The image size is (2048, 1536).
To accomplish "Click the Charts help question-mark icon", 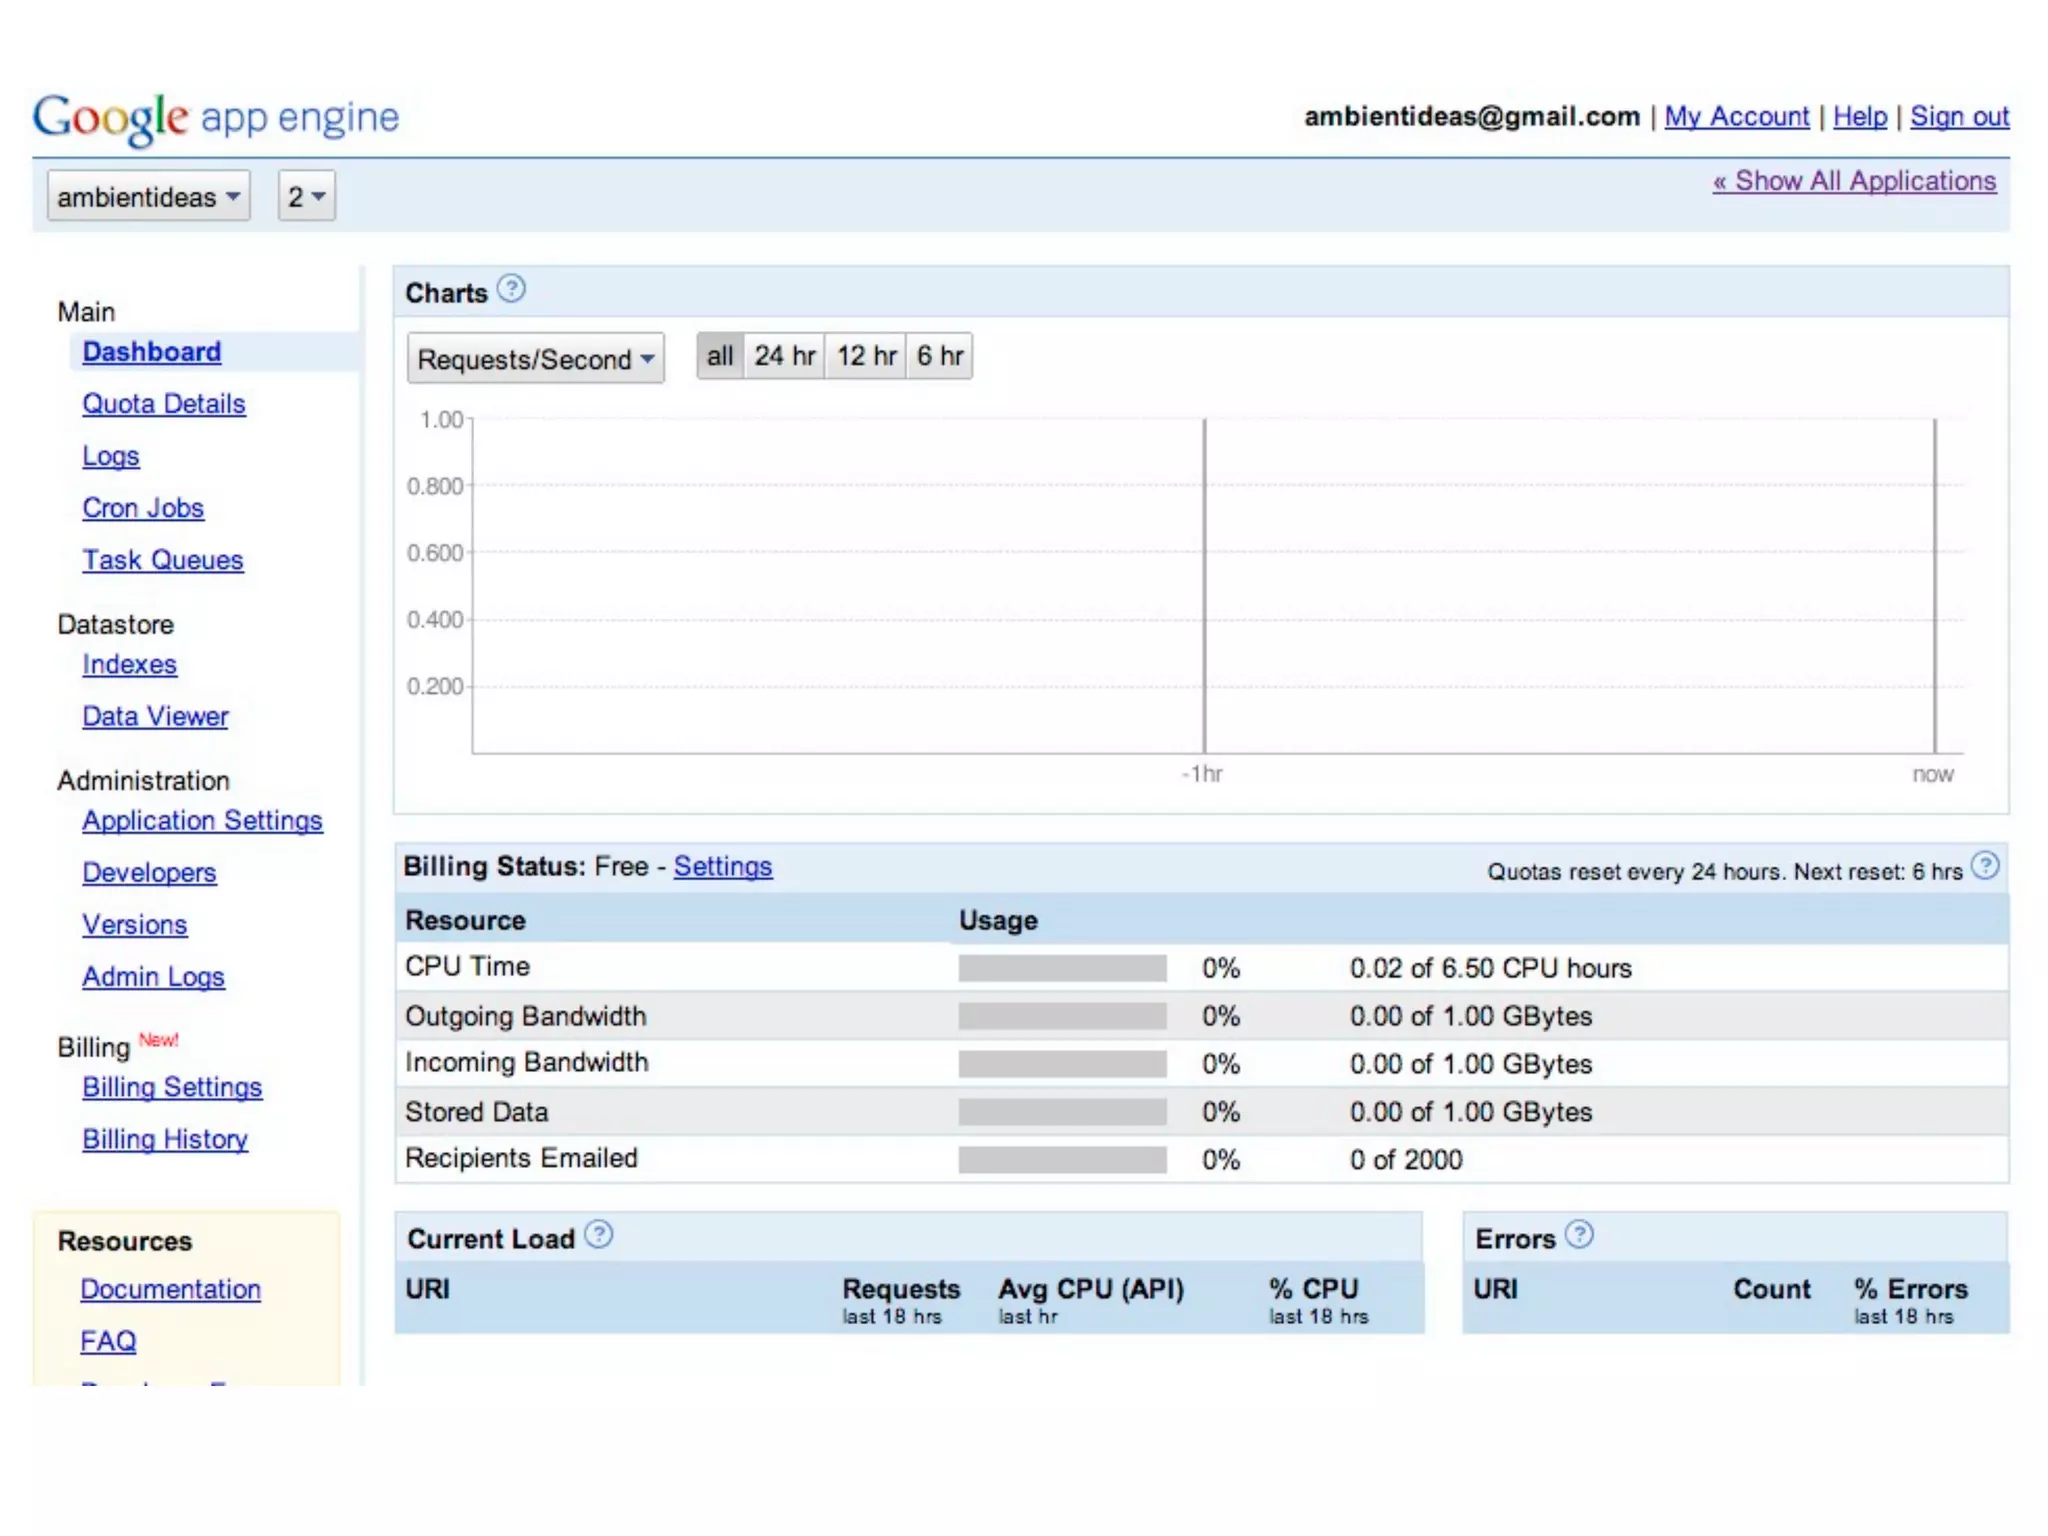I will [x=511, y=290].
